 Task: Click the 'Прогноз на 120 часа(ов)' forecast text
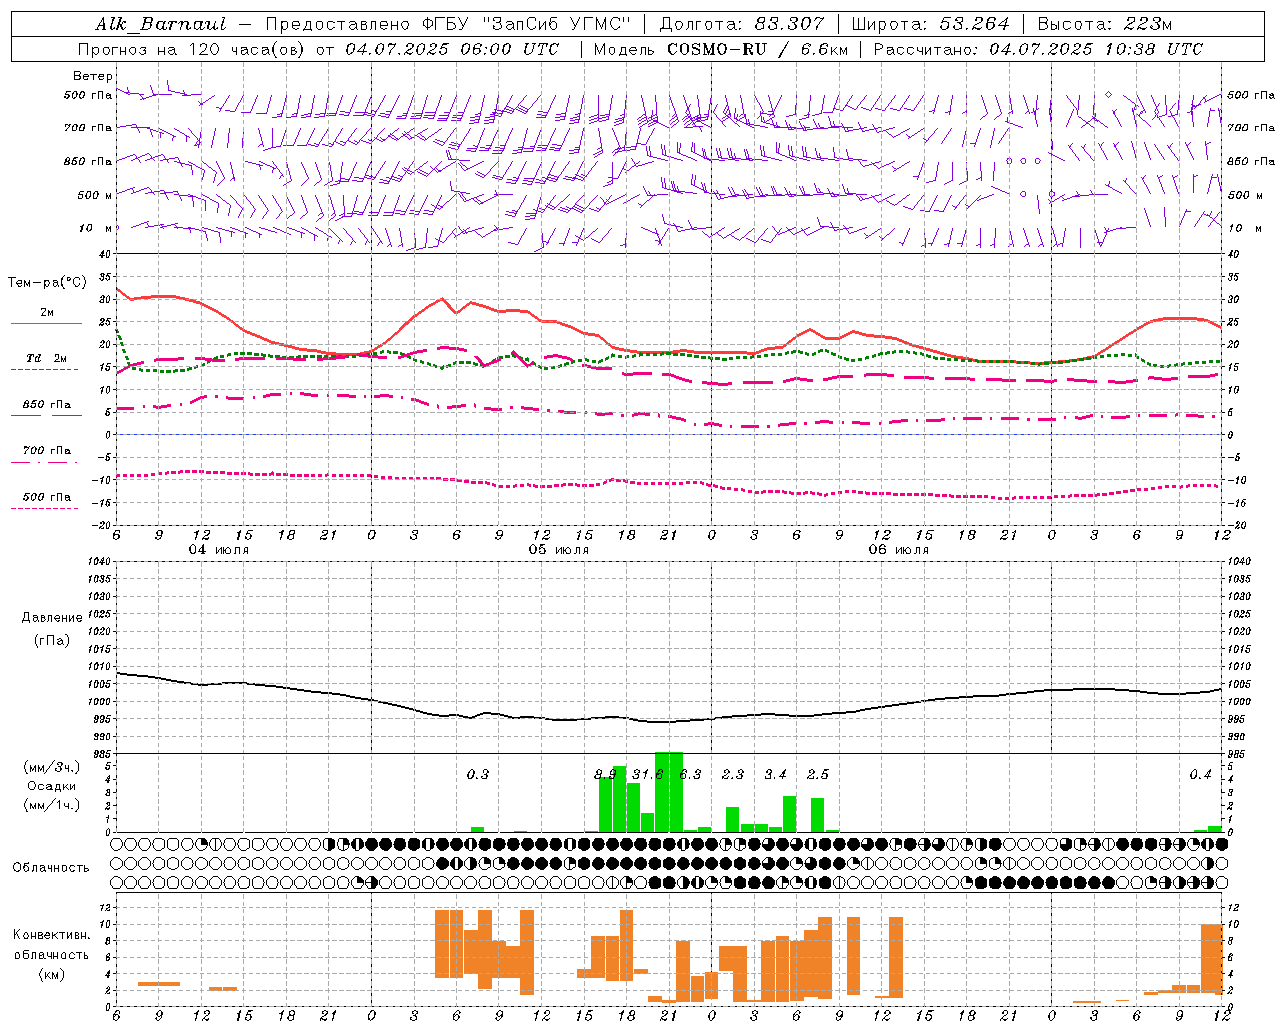[x=192, y=49]
